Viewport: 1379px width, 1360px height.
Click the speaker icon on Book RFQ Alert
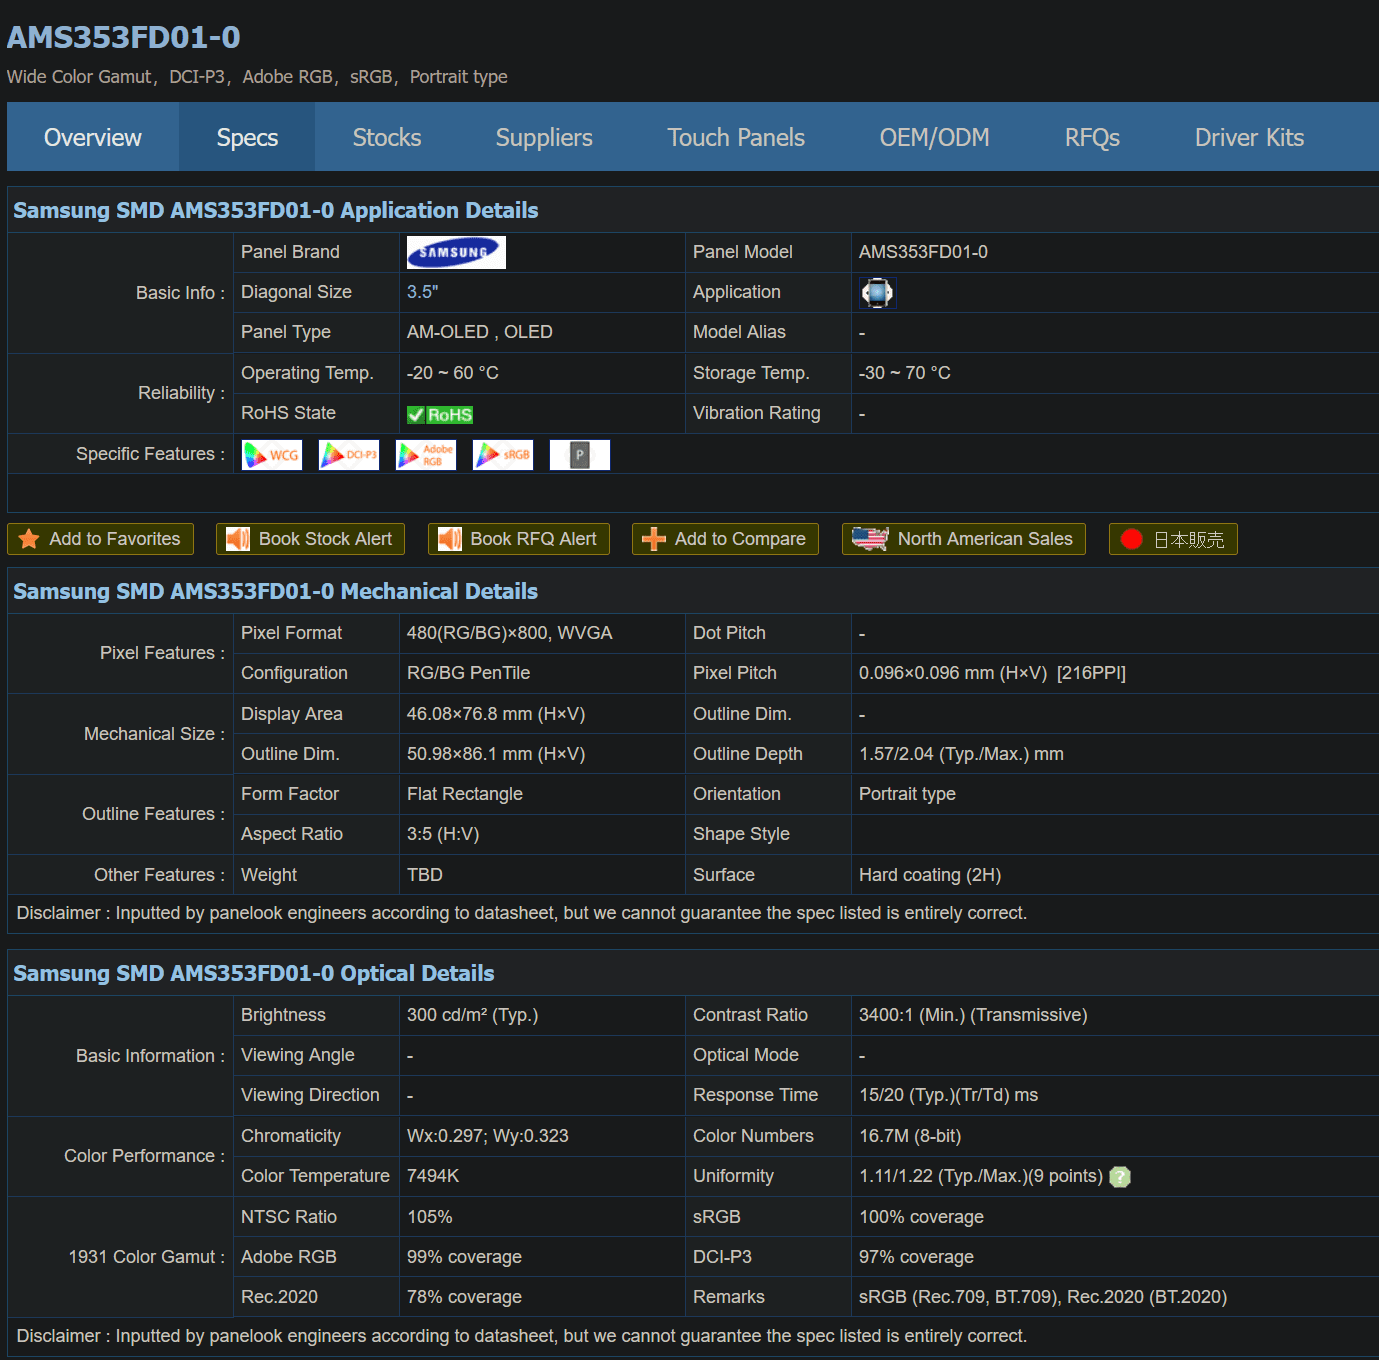click(x=450, y=539)
